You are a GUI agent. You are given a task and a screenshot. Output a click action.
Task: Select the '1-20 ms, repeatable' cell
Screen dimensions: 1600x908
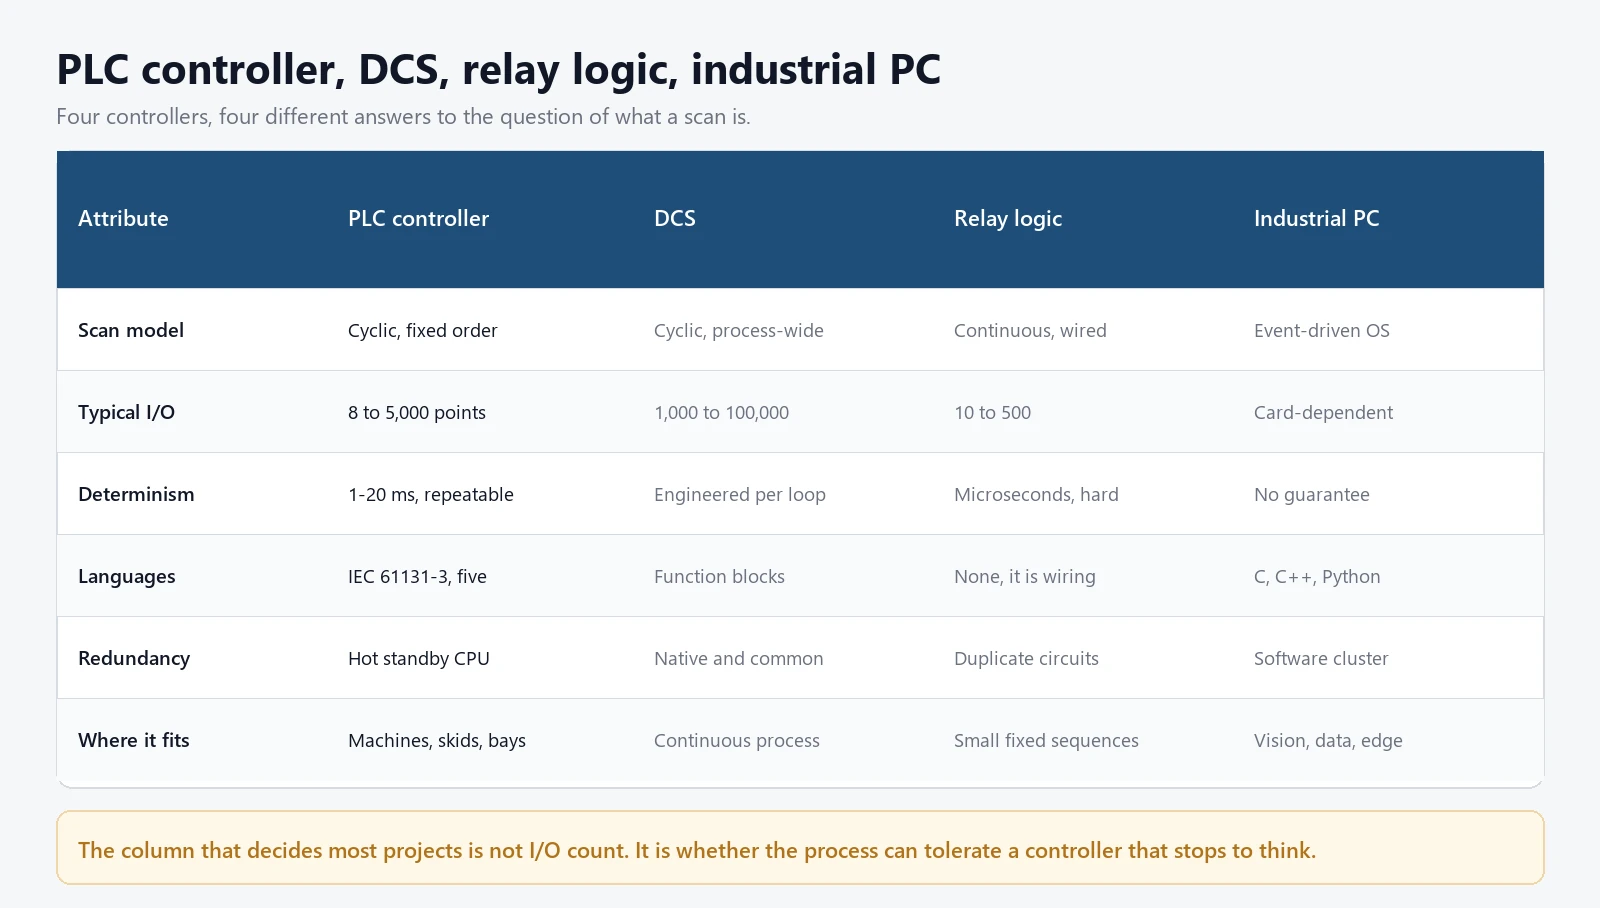(431, 494)
